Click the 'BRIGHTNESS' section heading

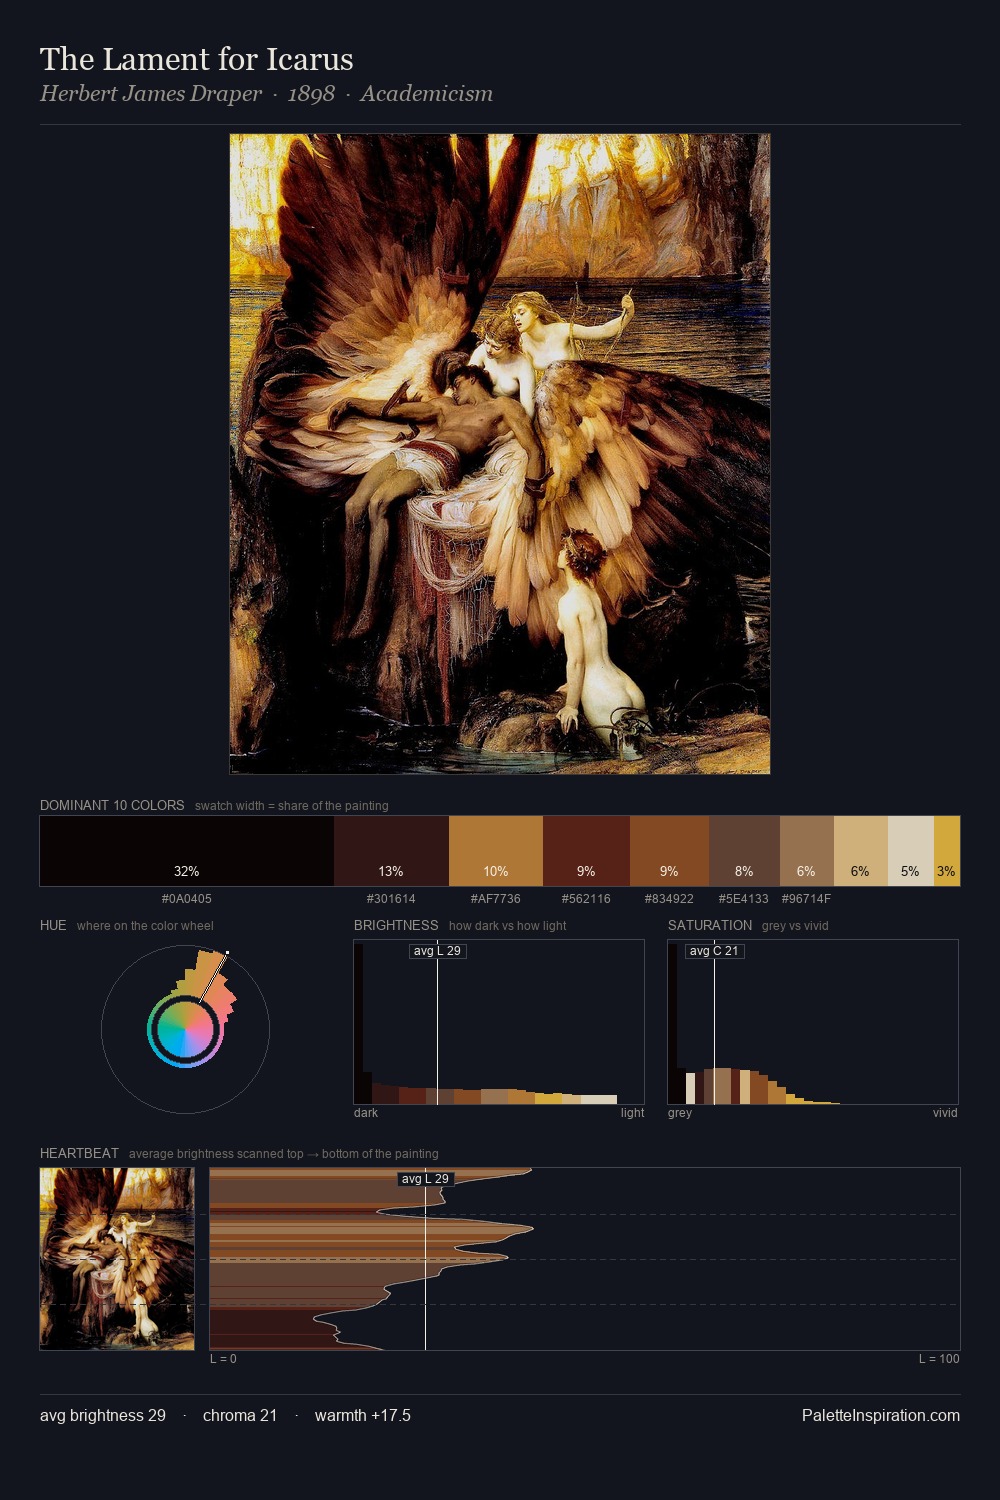(396, 925)
